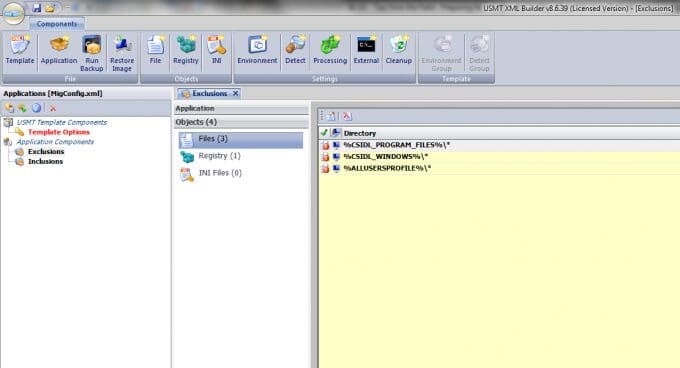Select the %CSIDL_WINDOWS%\* directory row
Viewport: 680px width, 368px height.
(x=499, y=156)
